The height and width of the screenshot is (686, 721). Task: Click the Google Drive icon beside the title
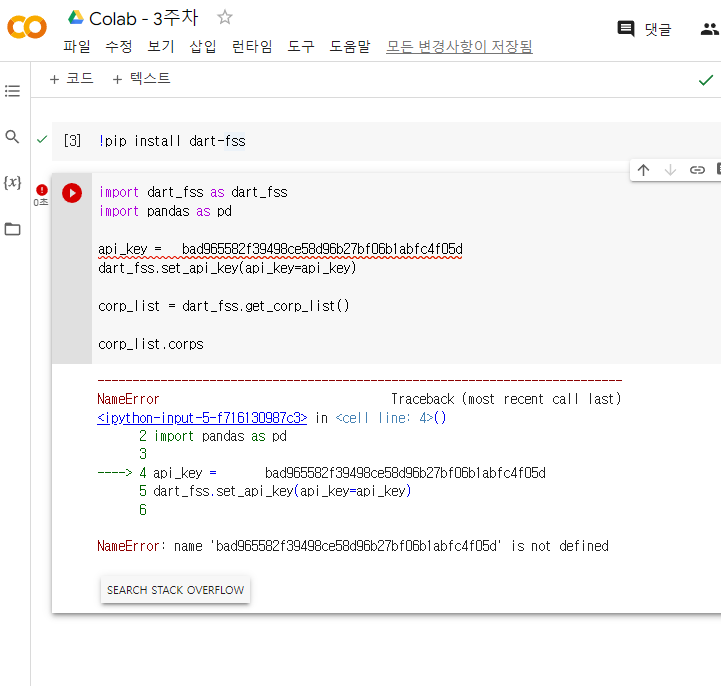coord(76,18)
